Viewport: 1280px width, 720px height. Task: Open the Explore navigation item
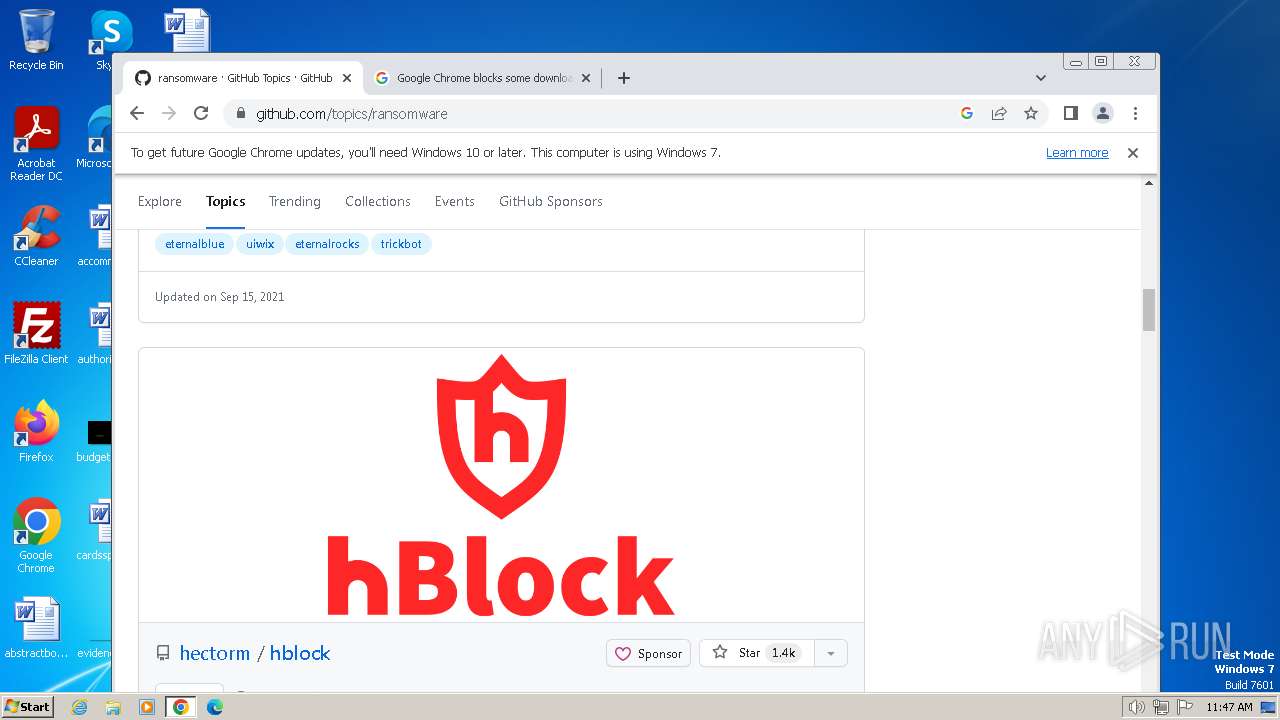coord(160,201)
